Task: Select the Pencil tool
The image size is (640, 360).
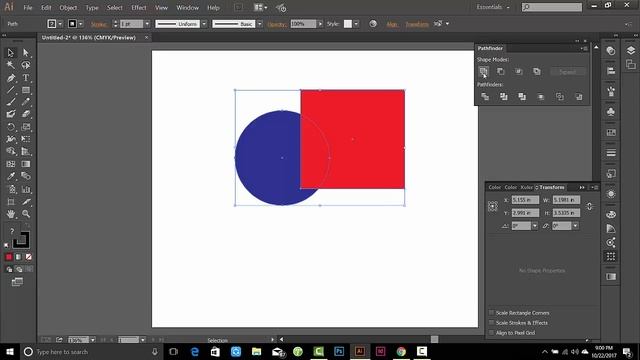Action: [x=26, y=102]
